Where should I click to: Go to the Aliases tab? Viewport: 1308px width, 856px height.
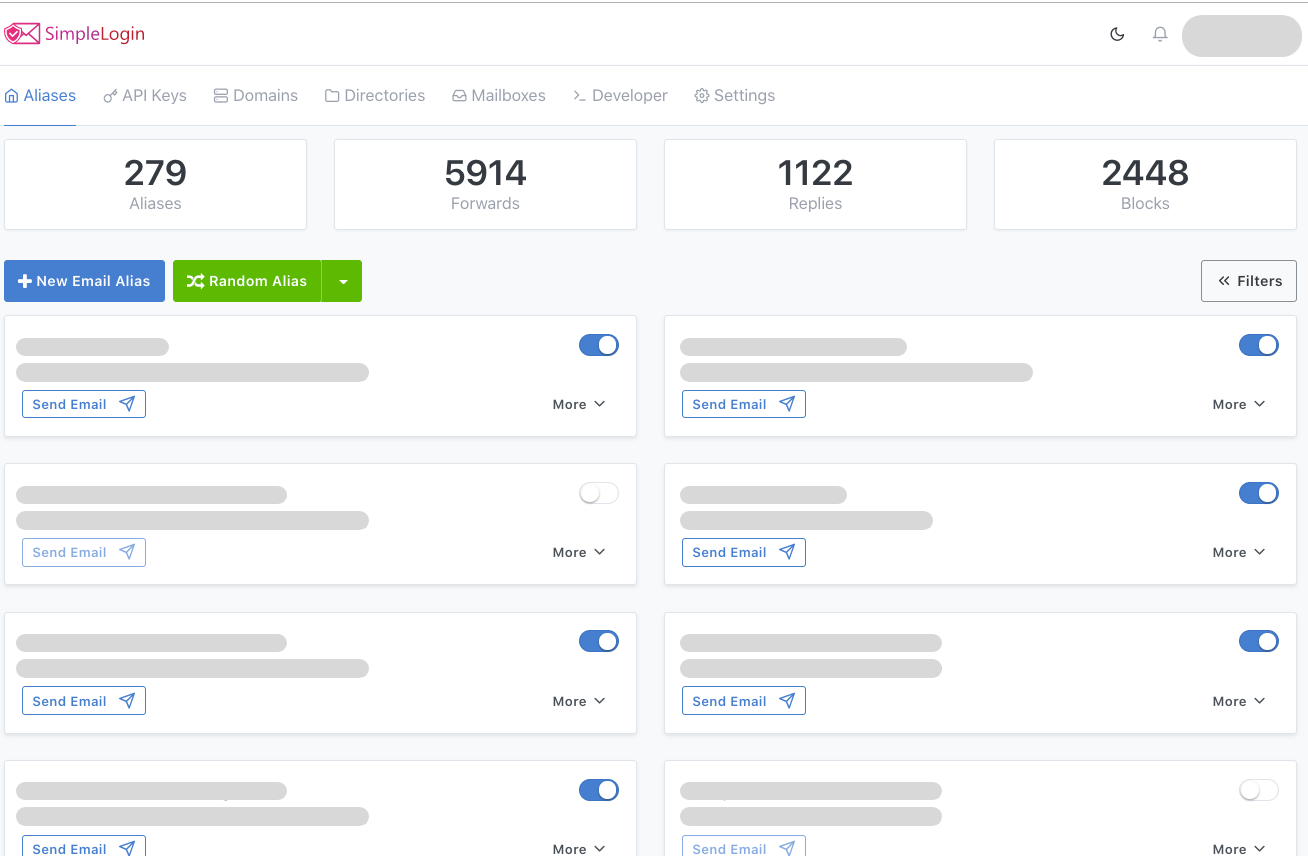[40, 96]
